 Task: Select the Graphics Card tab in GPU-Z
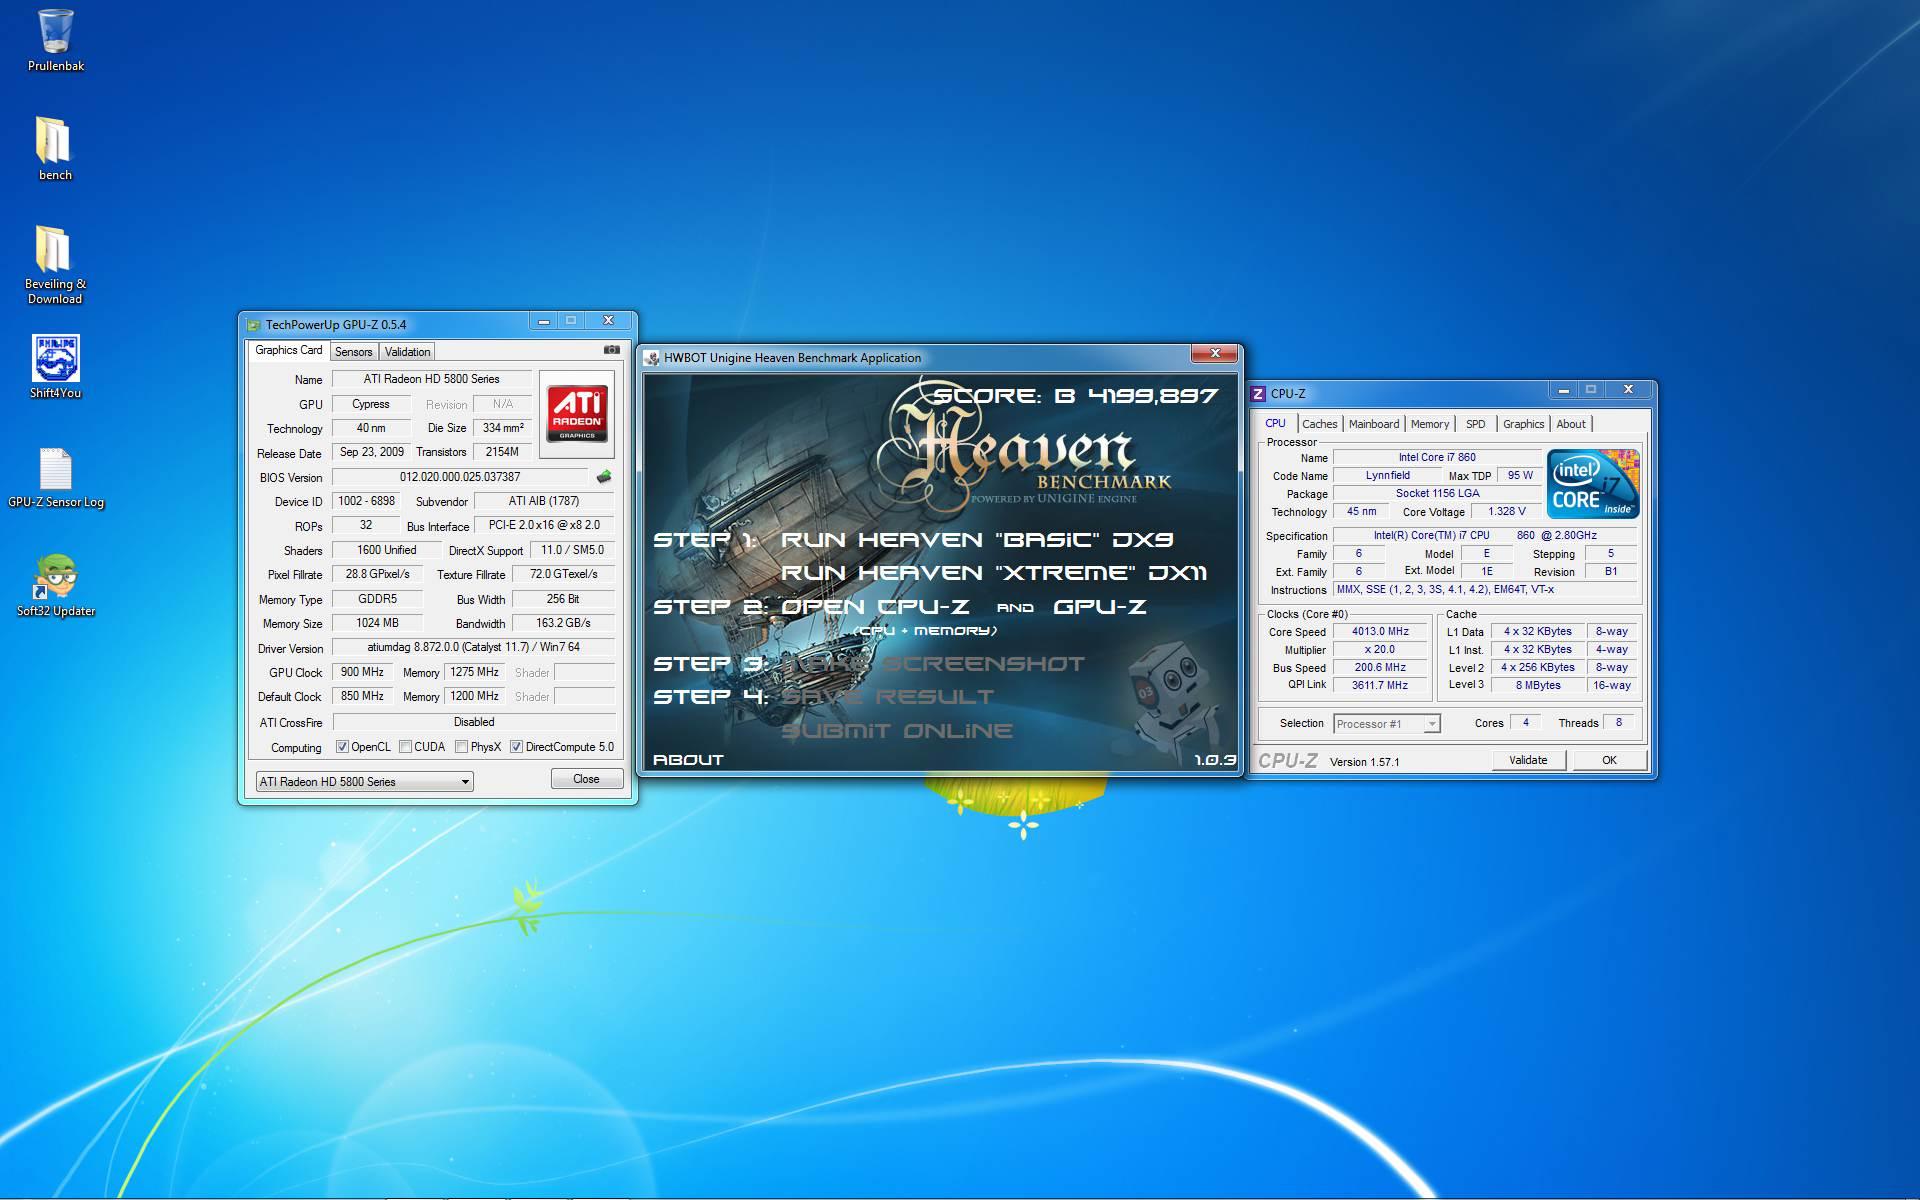289,350
